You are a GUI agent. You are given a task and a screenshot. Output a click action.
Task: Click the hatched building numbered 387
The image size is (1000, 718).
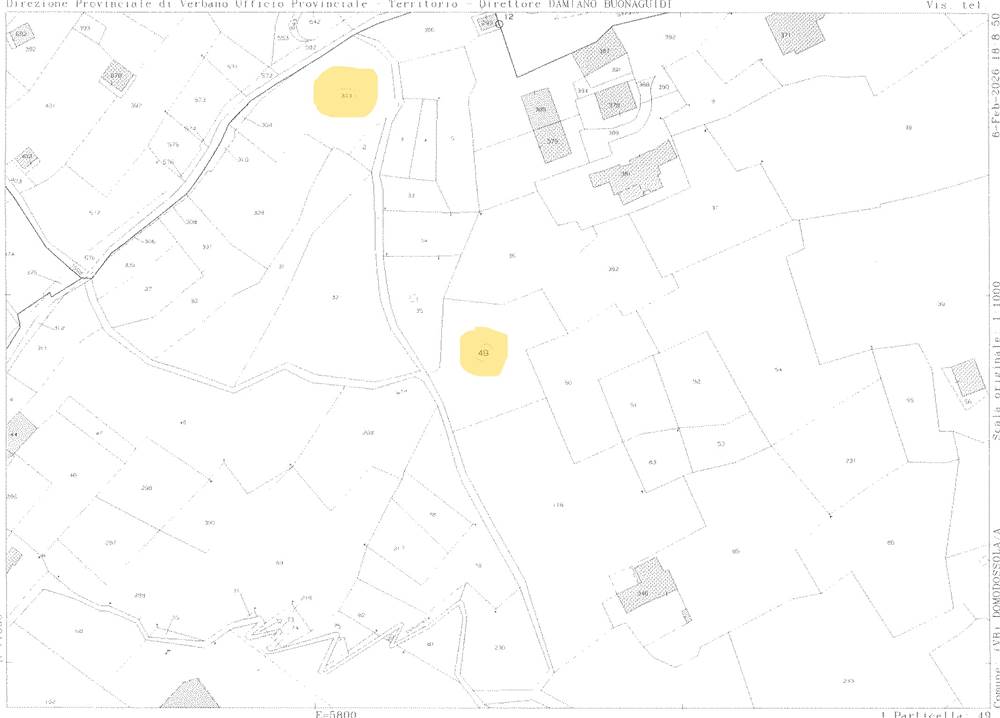[603, 52]
